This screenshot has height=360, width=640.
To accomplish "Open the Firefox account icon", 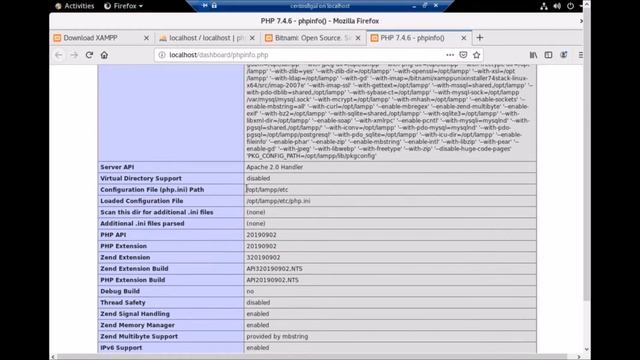I will click(564, 55).
